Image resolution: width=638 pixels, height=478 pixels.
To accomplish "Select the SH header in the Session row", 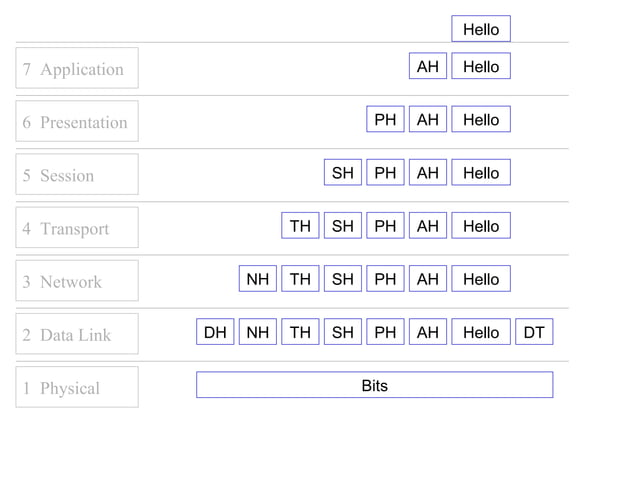I will (x=343, y=173).
